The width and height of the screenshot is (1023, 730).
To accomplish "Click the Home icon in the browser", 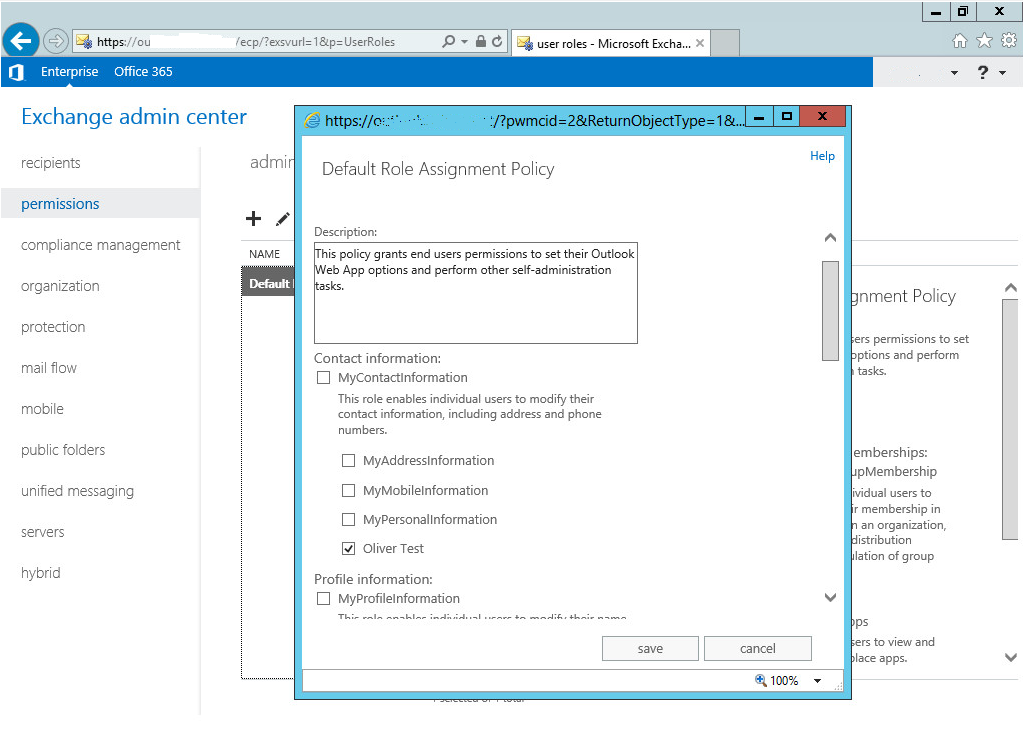I will [x=958, y=40].
